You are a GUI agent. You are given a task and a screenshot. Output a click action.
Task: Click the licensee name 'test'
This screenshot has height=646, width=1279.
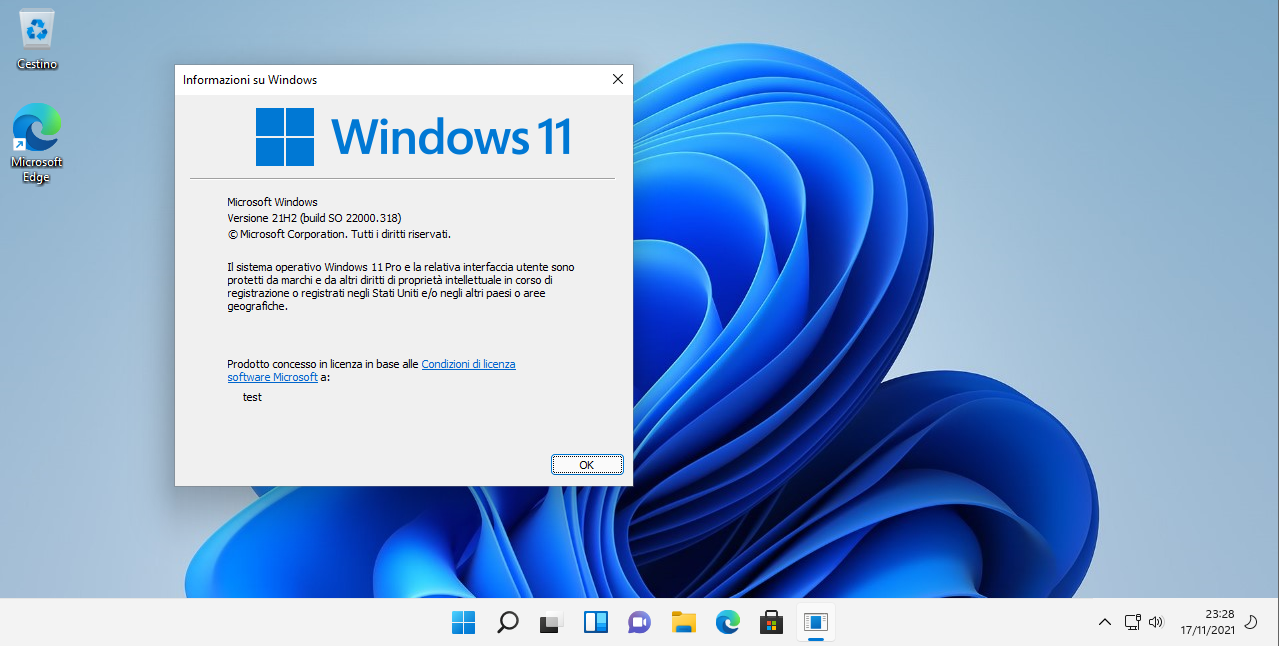click(252, 397)
